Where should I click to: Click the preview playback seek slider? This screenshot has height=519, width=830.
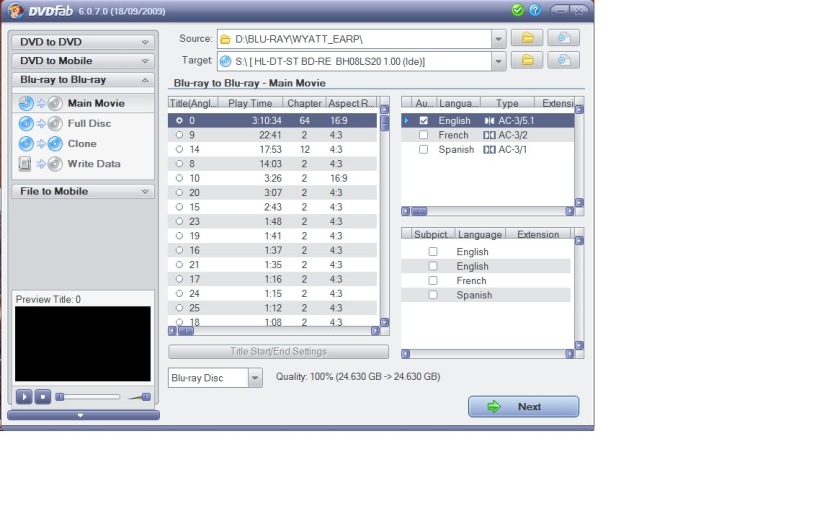(90, 397)
